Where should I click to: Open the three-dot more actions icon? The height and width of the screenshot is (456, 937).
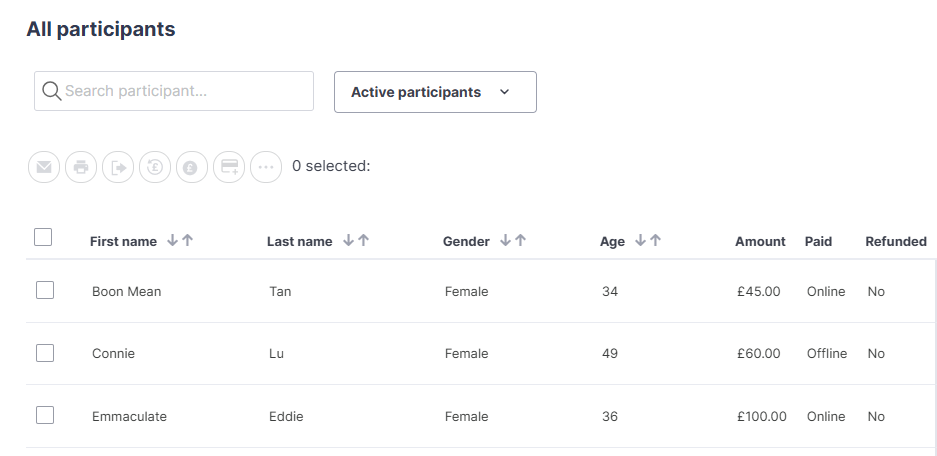point(265,167)
